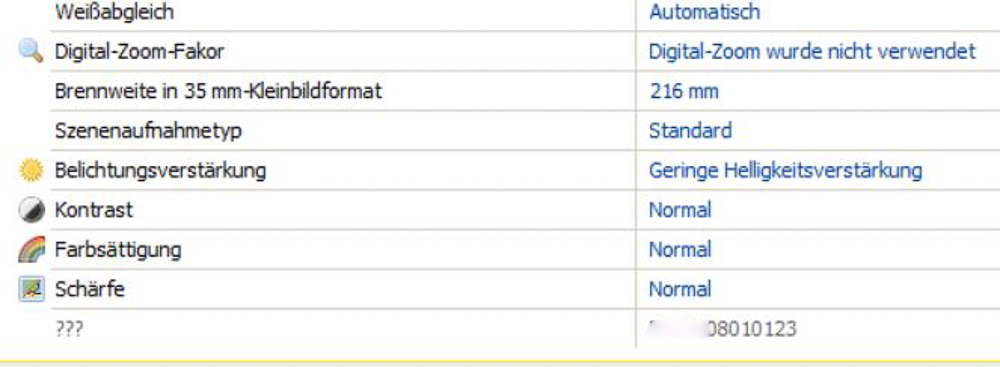Select the Szenenaufnahmetyp row label
The image size is (1000, 367).
tap(148, 131)
